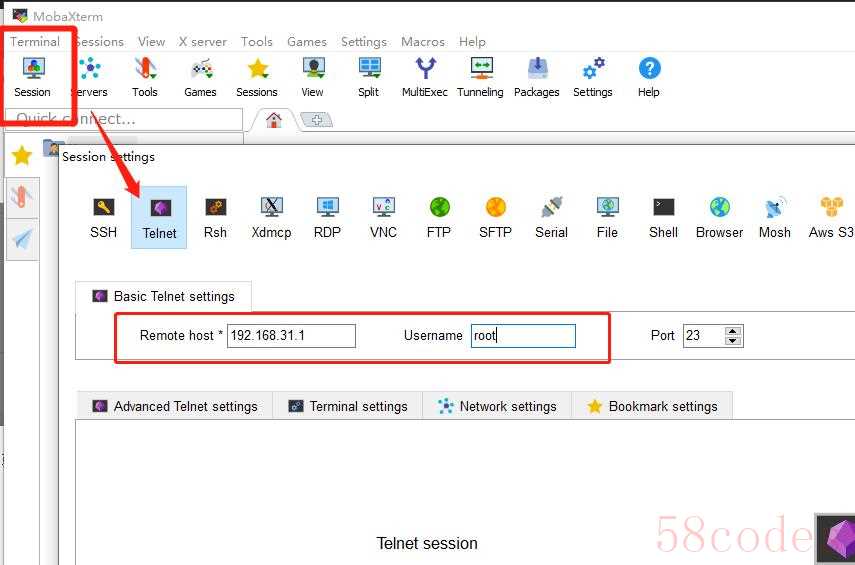Activate the Split toolbar button
The image size is (855, 565).
[x=369, y=77]
